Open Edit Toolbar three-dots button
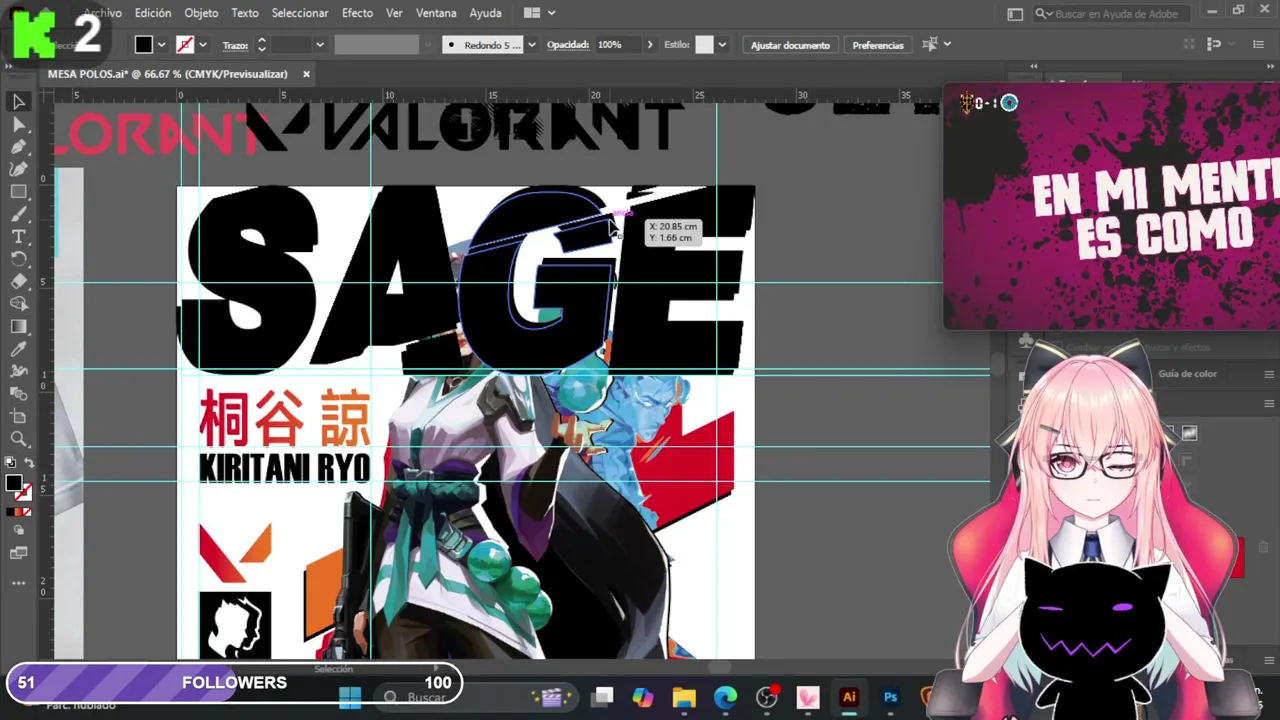This screenshot has width=1280, height=720. (18, 583)
